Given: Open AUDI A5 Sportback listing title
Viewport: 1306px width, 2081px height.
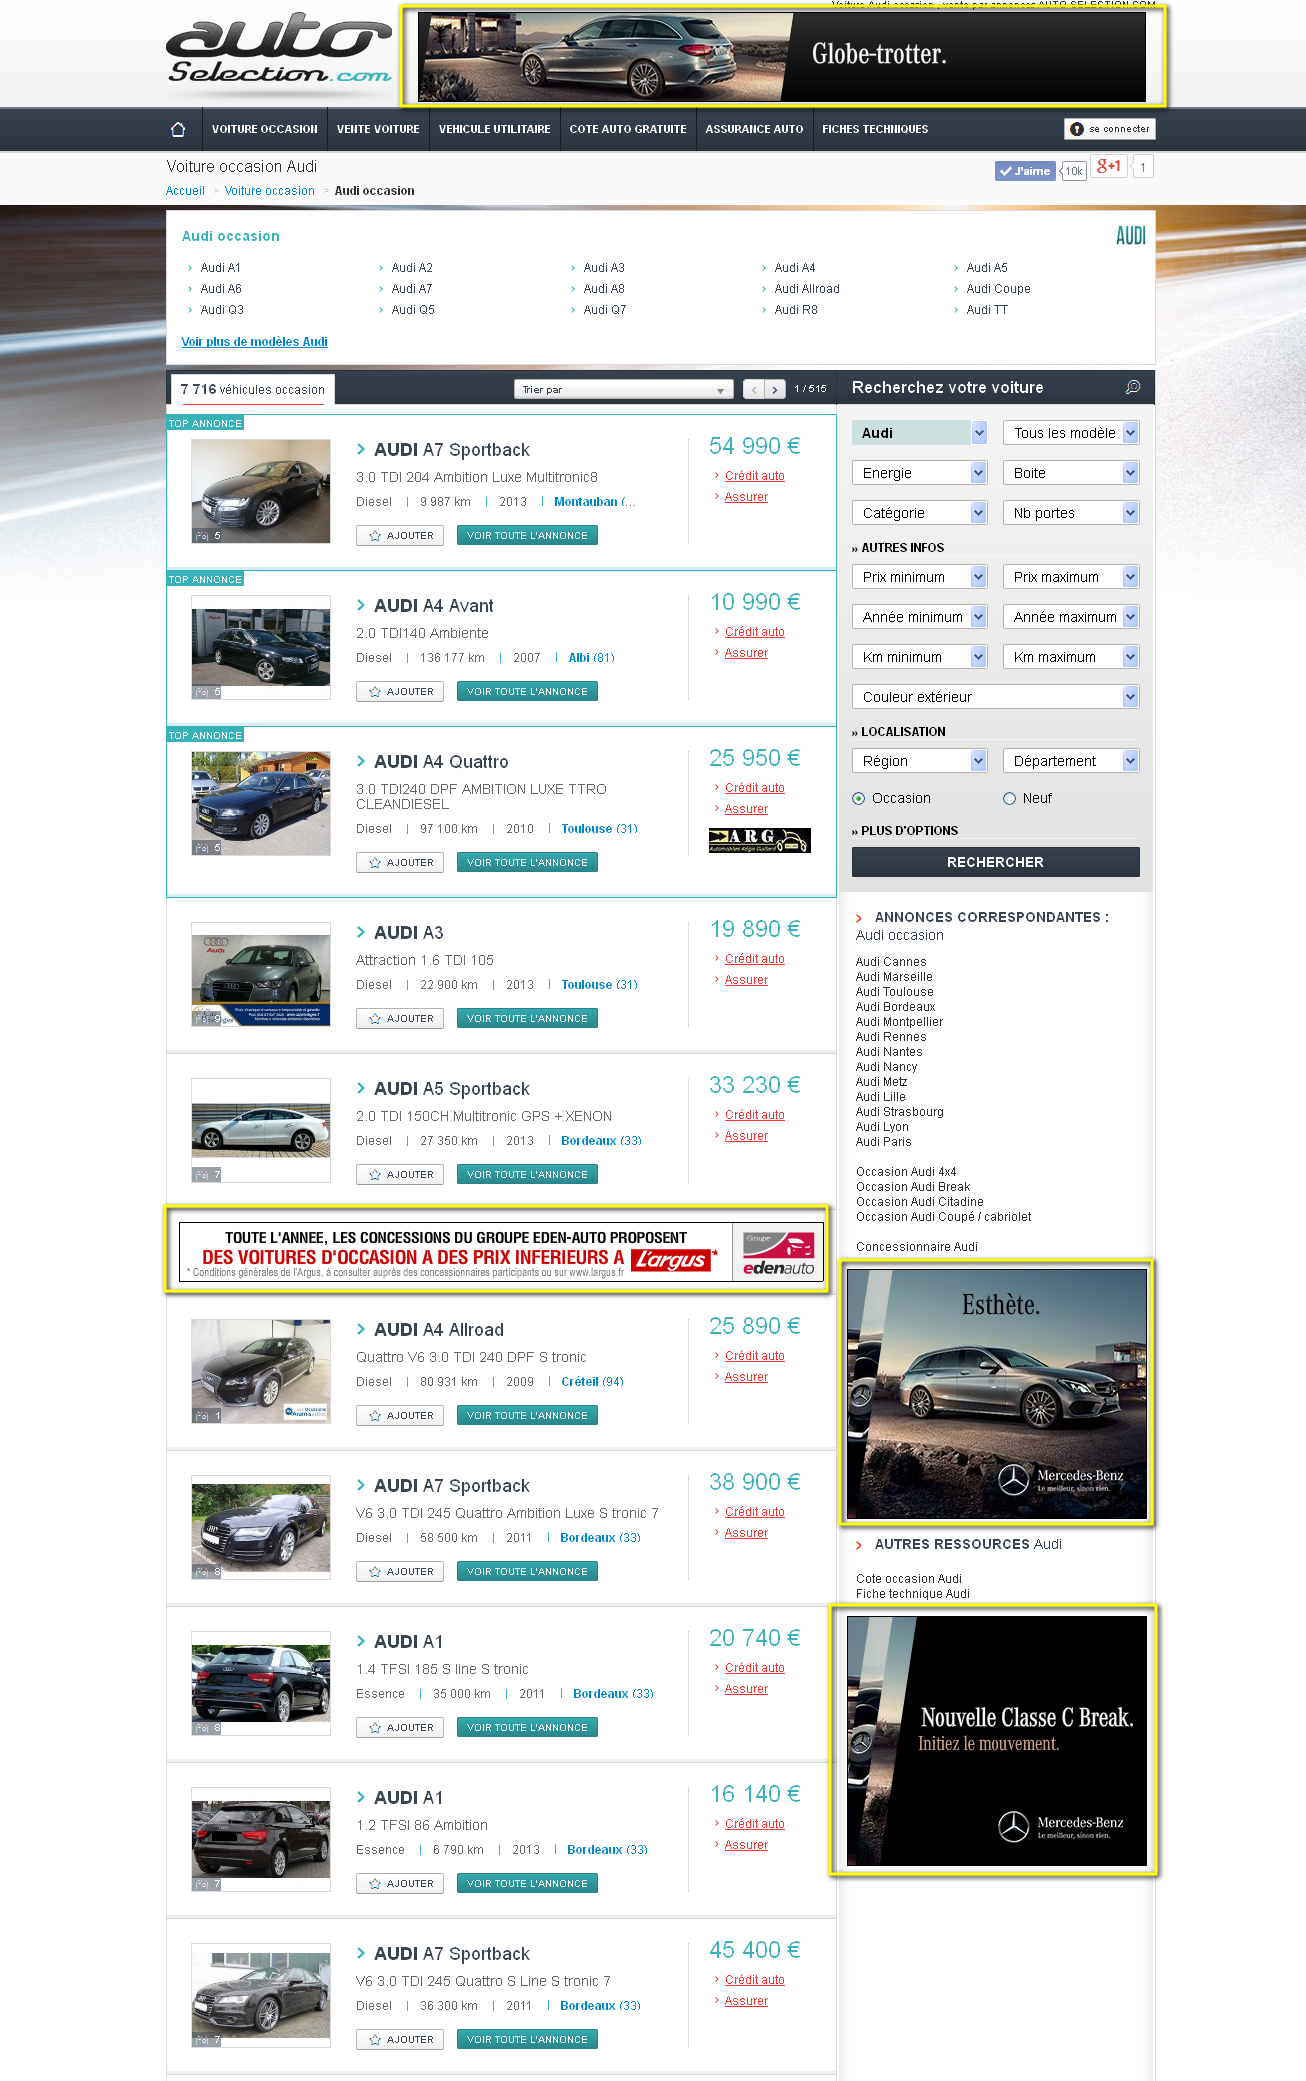Looking at the screenshot, I should (452, 1089).
